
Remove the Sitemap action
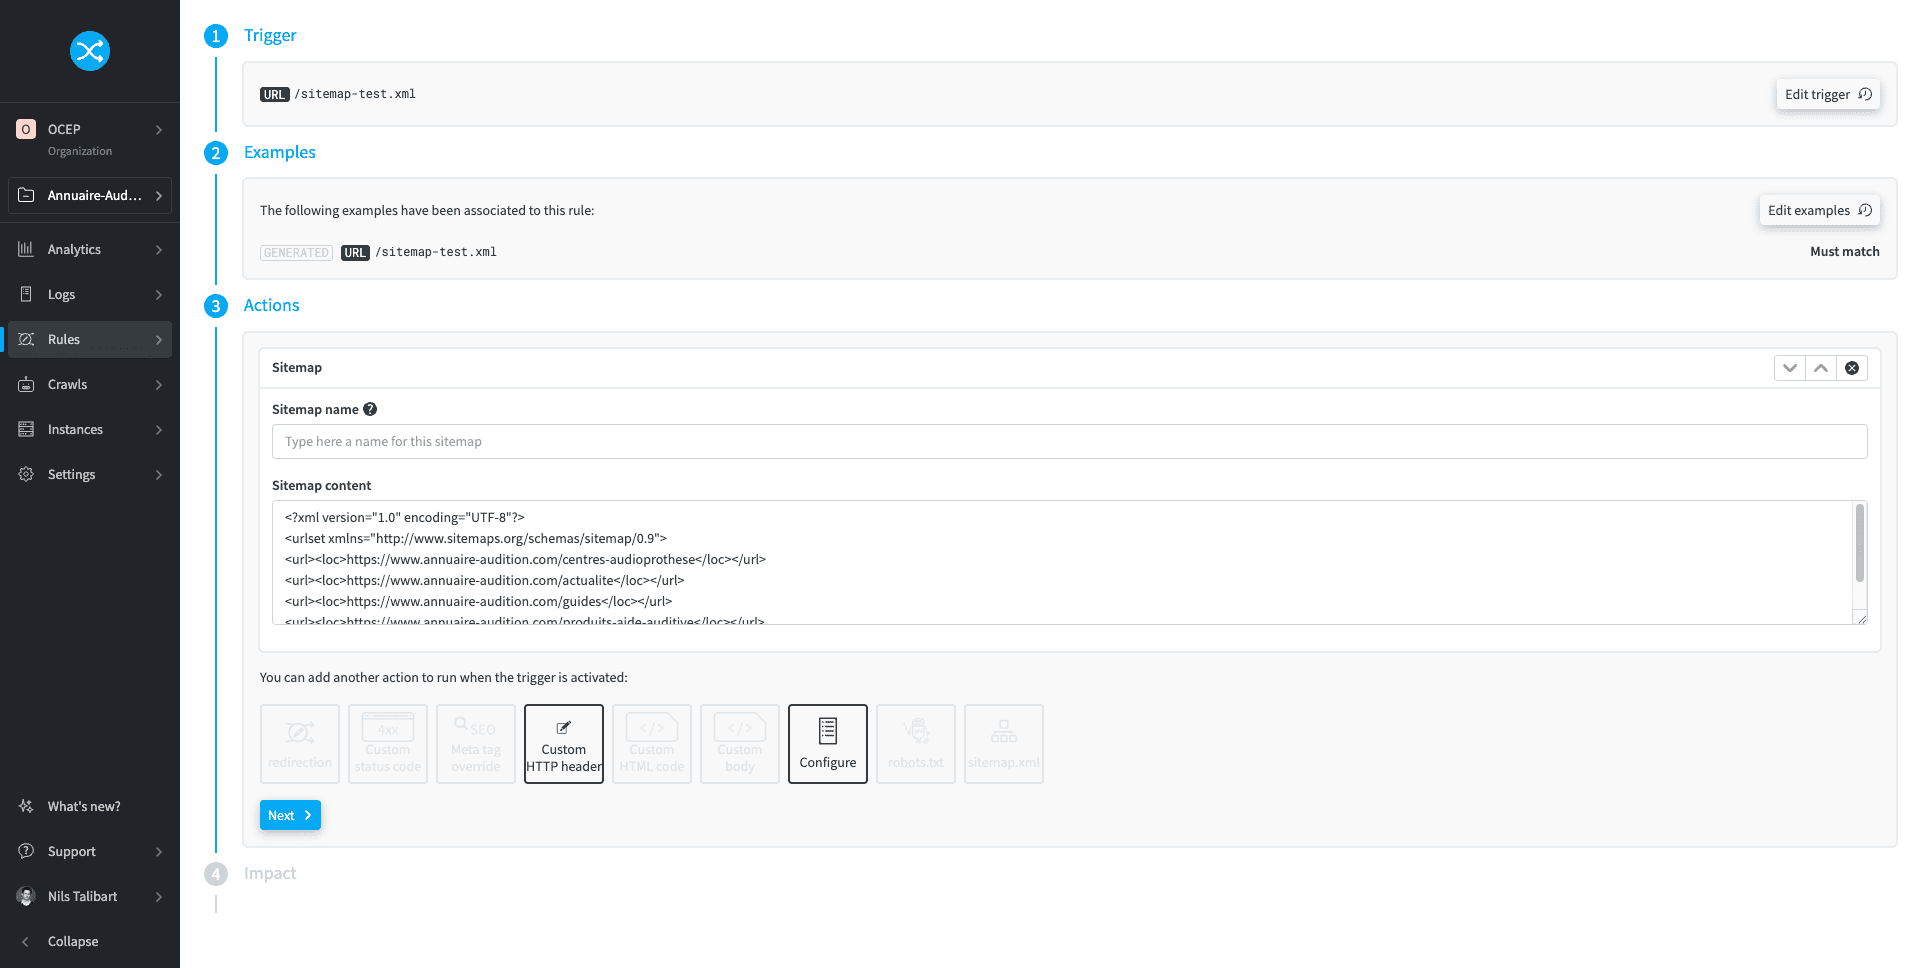pos(1852,367)
